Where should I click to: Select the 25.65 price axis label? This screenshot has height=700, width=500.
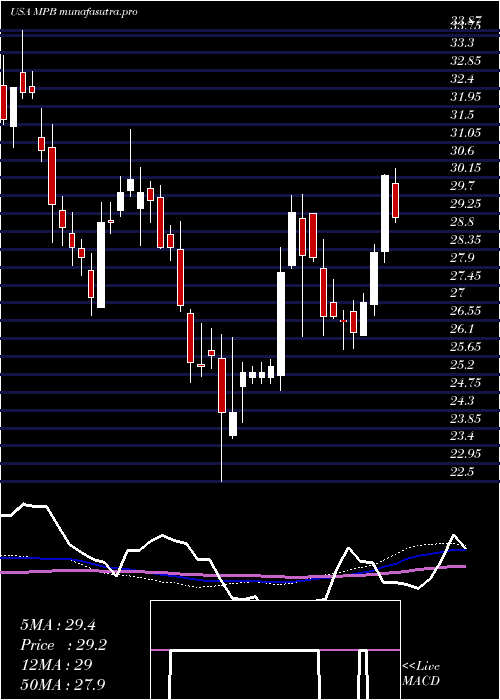pyautogui.click(x=466, y=346)
